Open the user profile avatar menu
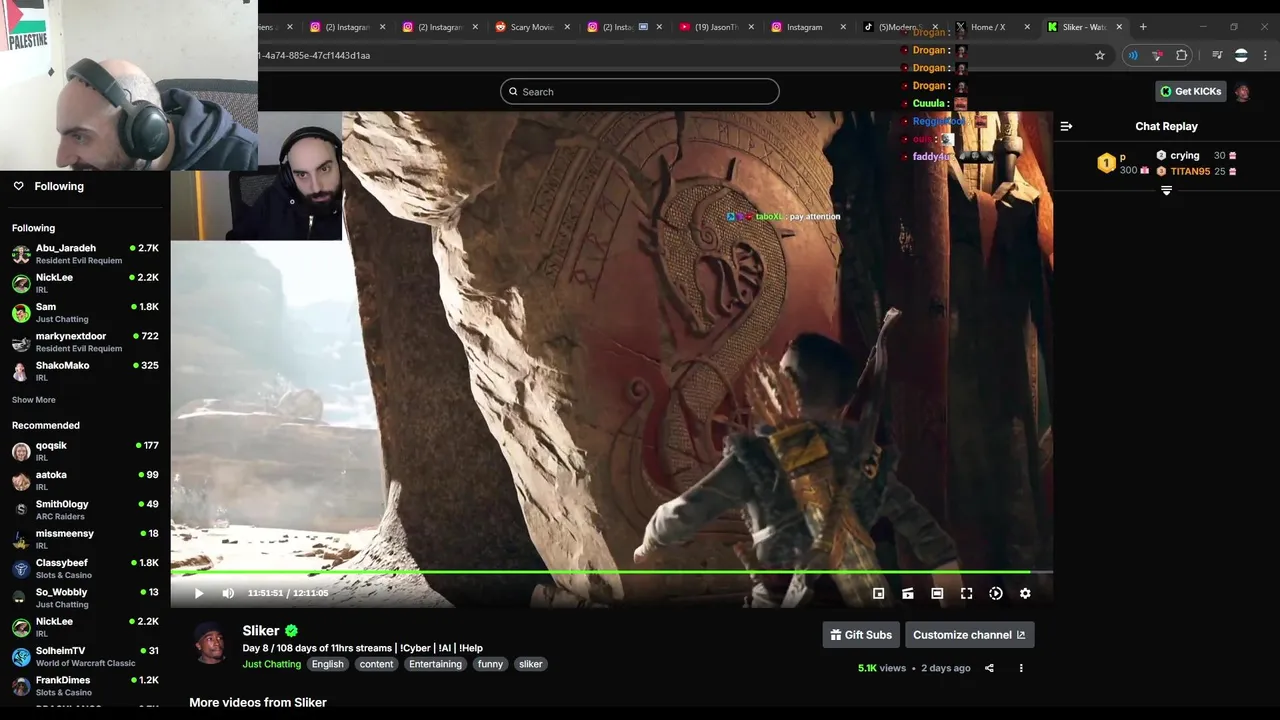Viewport: 1280px width, 720px height. [x=1242, y=91]
